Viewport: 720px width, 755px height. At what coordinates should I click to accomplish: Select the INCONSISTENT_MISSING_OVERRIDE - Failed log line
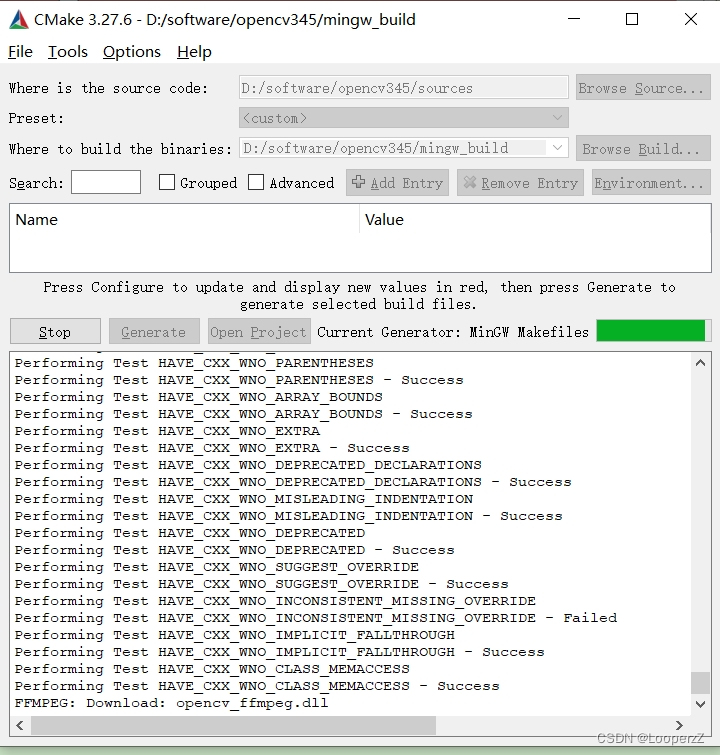(x=315, y=618)
